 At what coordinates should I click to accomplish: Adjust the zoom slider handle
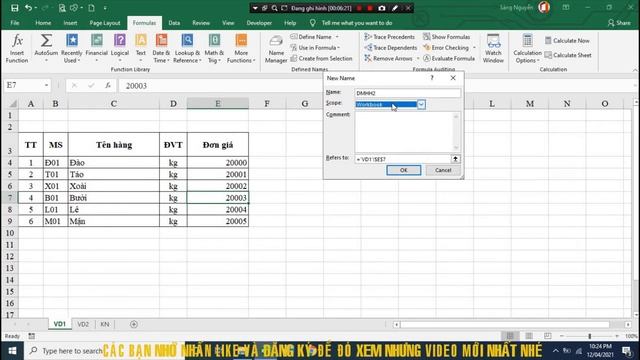[x=589, y=336]
